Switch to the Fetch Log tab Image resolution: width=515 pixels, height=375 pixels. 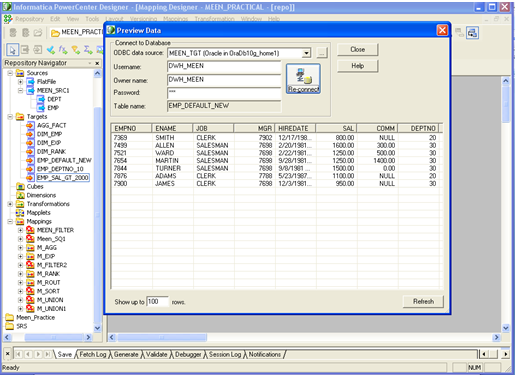(93, 354)
